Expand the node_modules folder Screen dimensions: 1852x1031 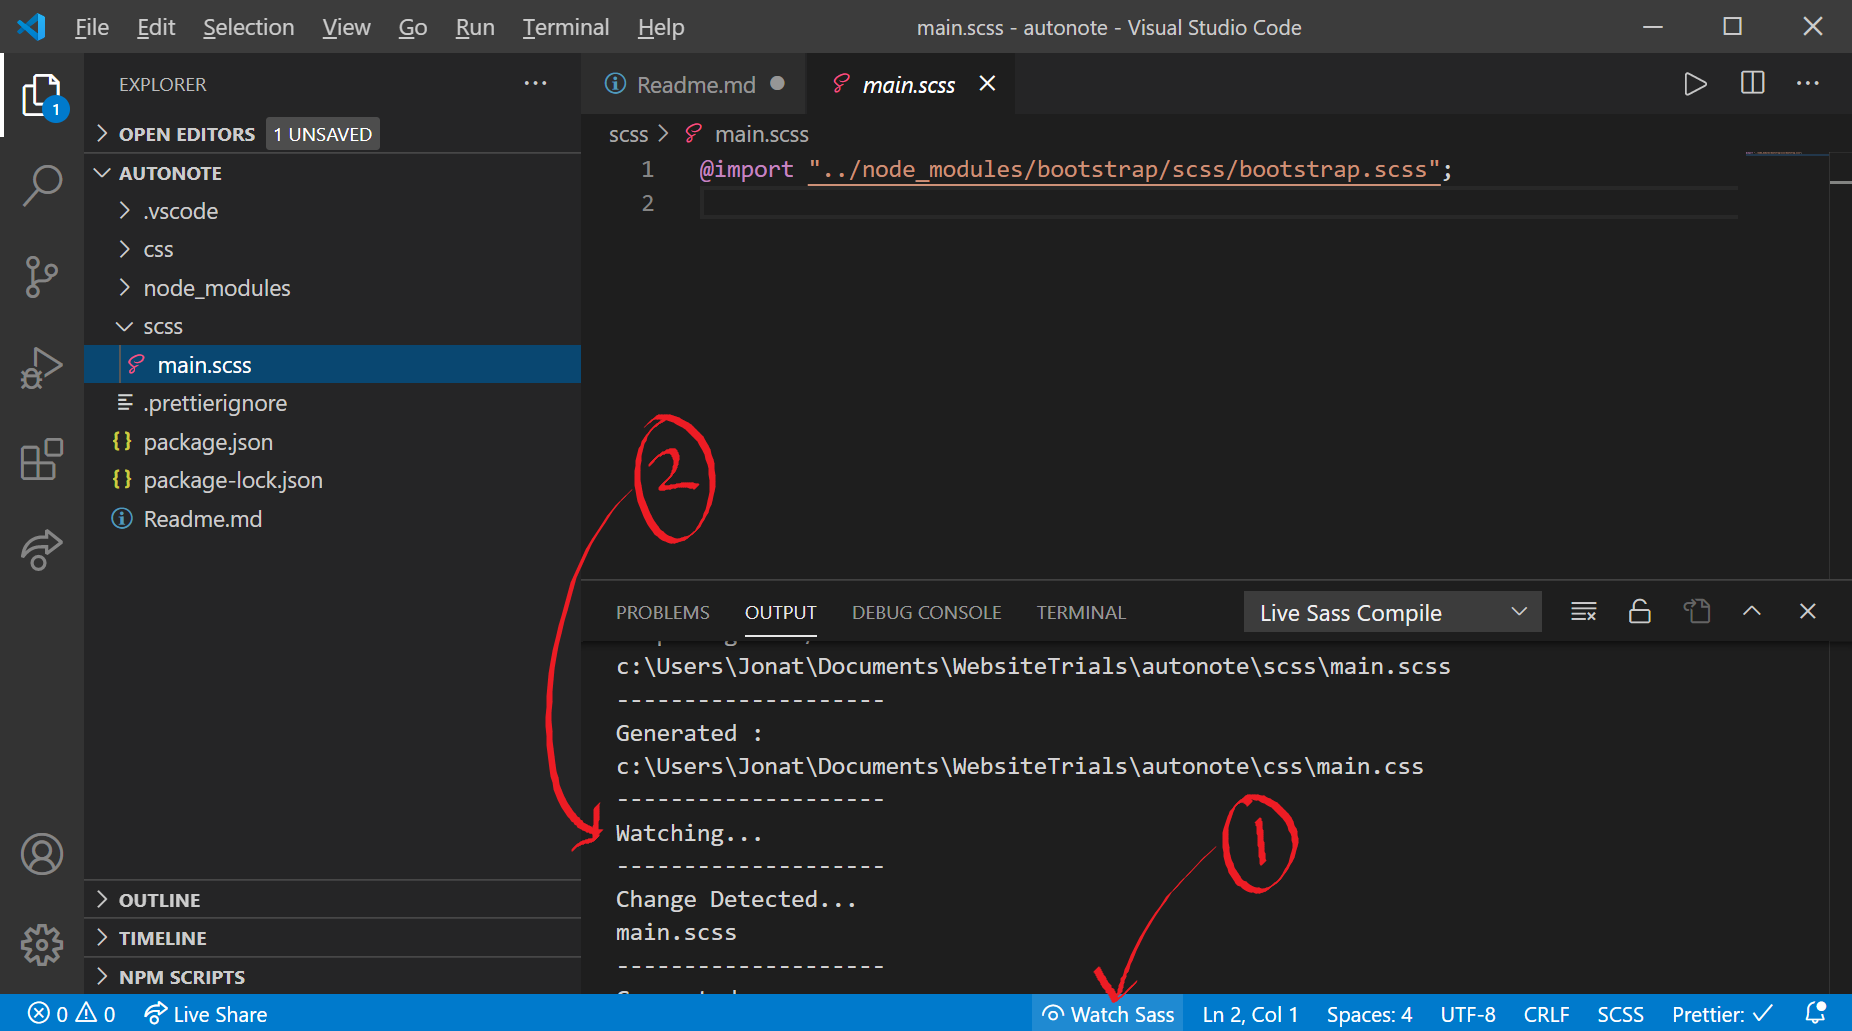click(216, 288)
